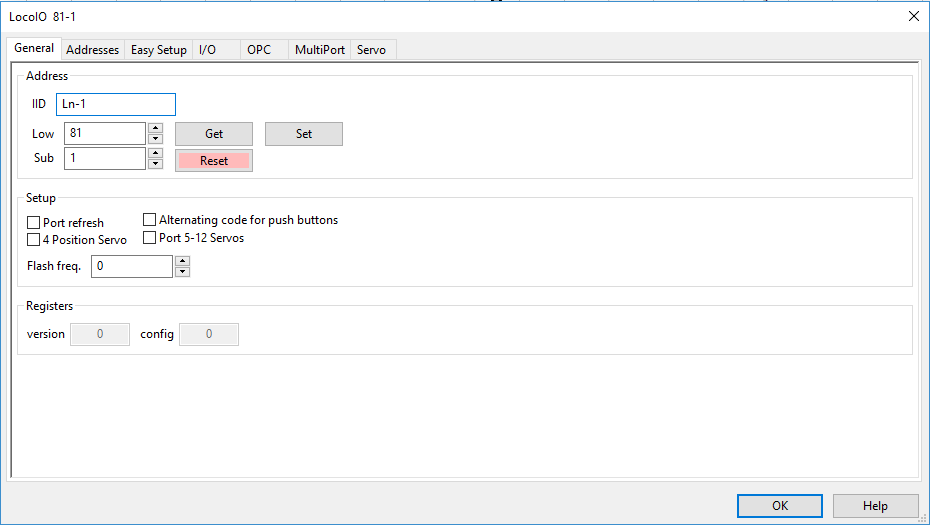930x525 pixels.
Task: Increase the Low address value
Action: (155, 128)
